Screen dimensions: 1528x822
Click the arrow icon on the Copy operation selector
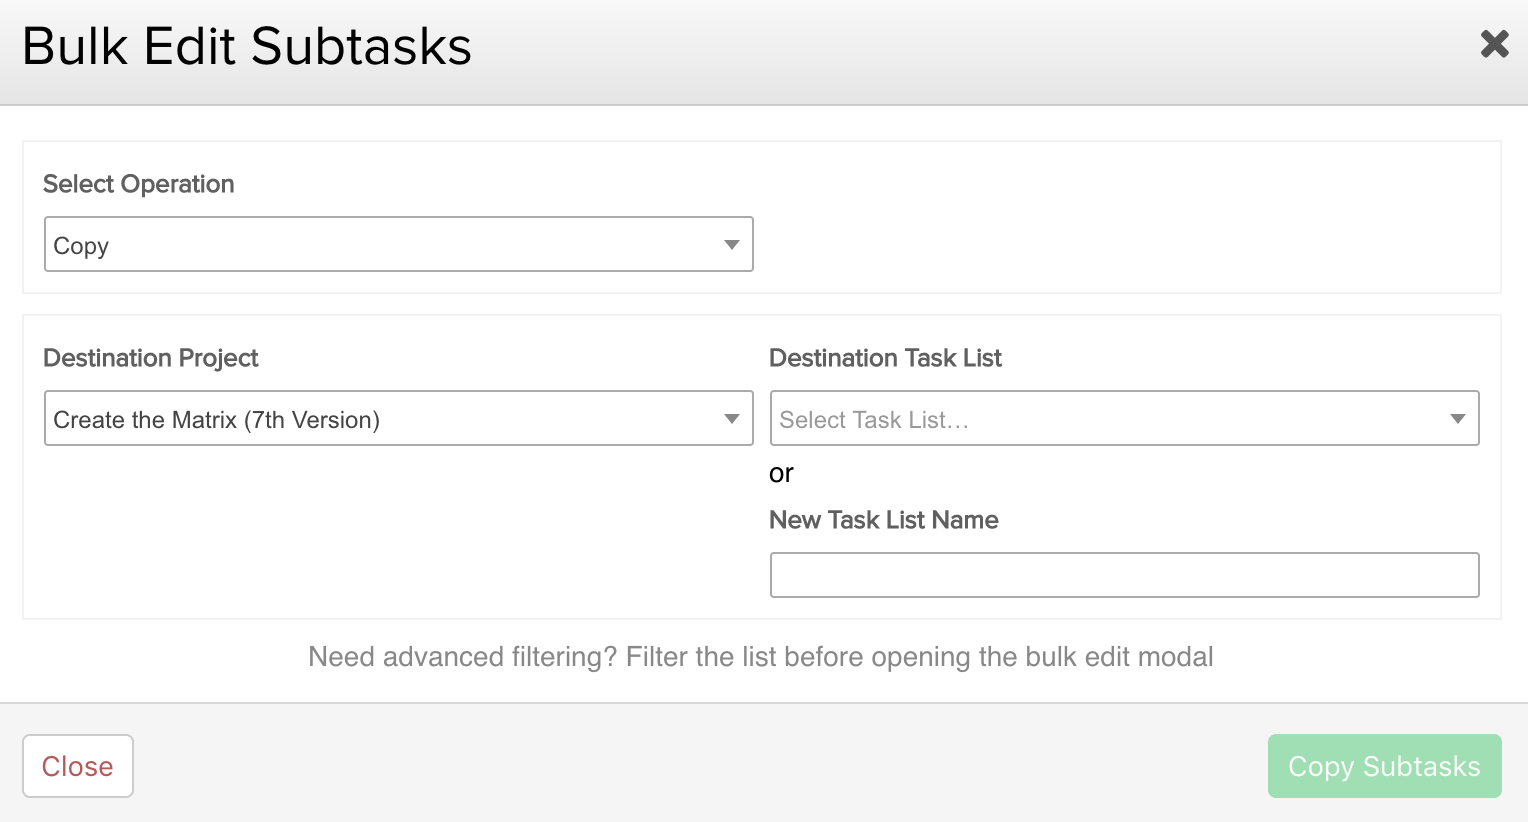click(731, 245)
